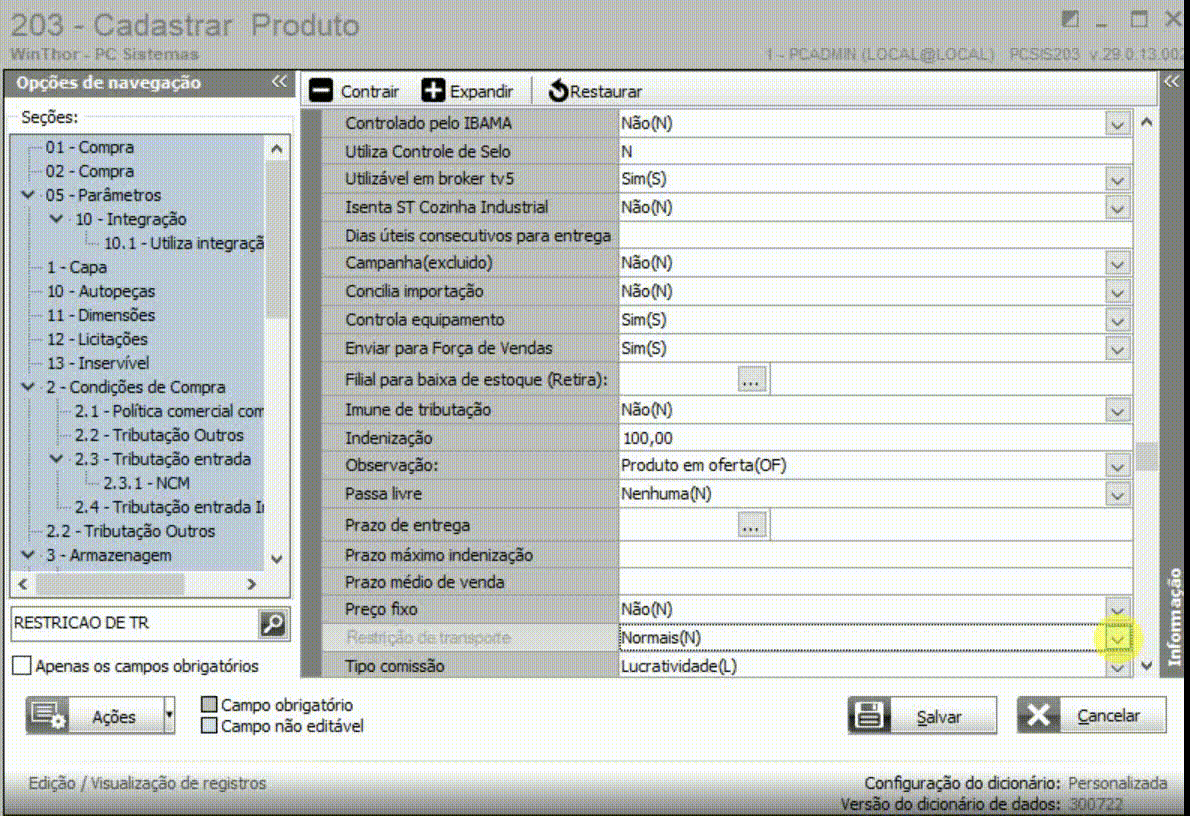Select 11 - Dimensões section

pyautogui.click(x=101, y=315)
